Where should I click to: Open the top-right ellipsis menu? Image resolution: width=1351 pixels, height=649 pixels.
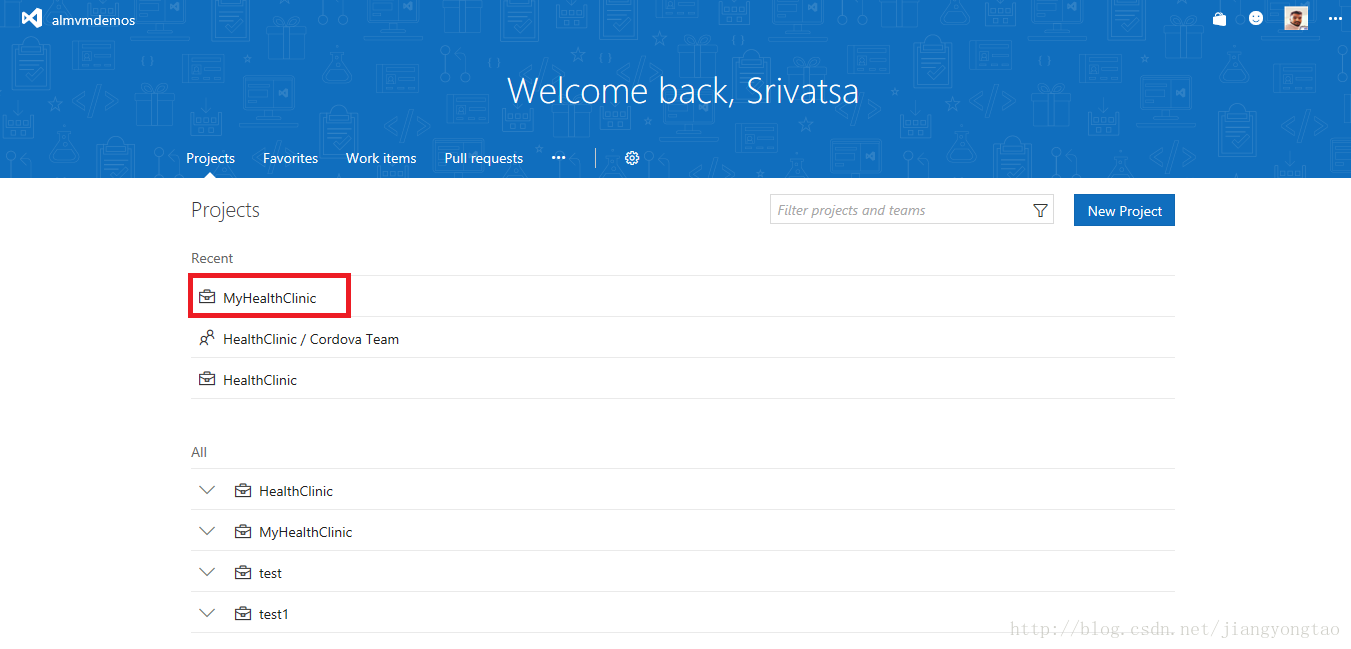pos(1335,19)
